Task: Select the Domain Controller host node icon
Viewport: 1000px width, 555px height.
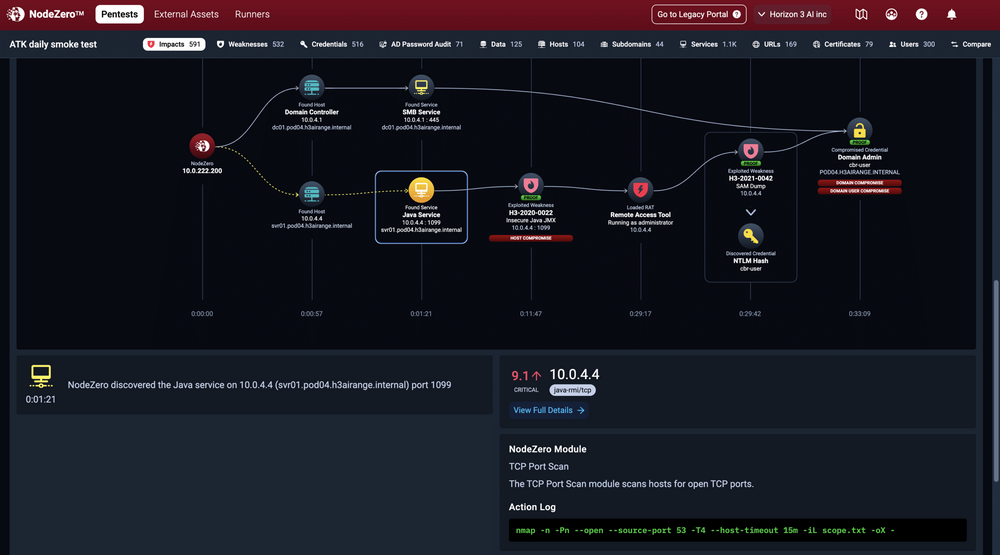Action: [x=311, y=87]
